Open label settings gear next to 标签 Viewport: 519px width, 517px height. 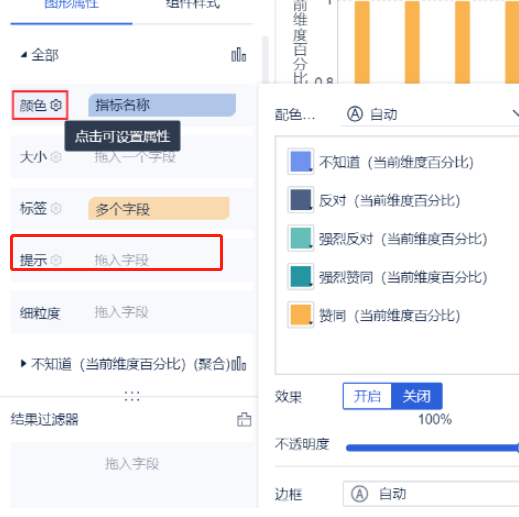[56, 208]
